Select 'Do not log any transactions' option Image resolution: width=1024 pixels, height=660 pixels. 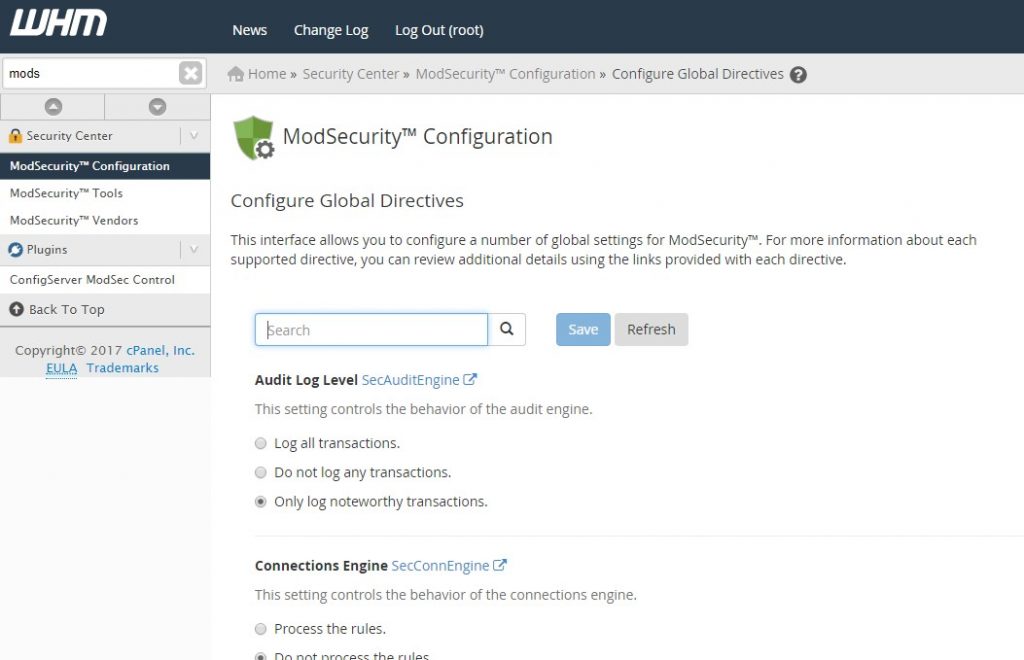click(261, 473)
